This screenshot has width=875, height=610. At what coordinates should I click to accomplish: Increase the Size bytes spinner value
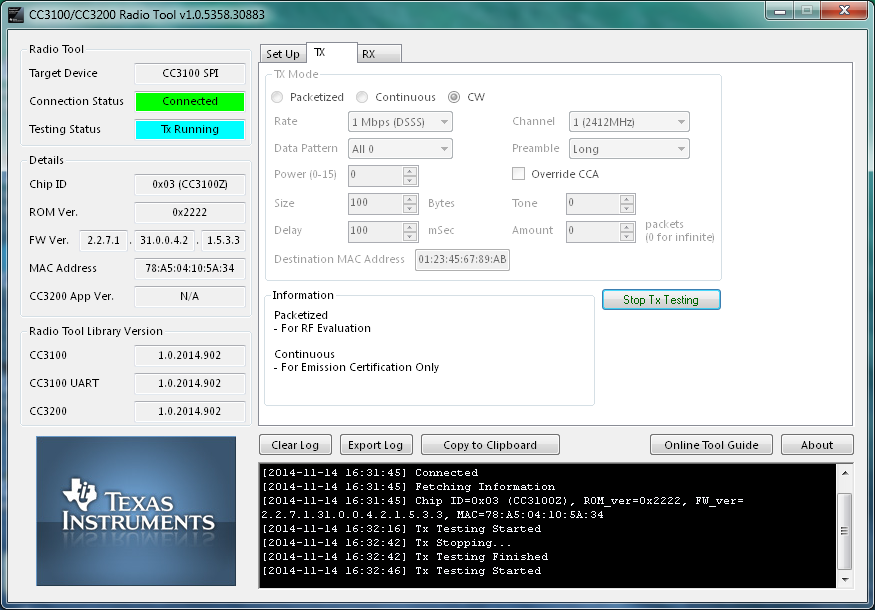410,199
